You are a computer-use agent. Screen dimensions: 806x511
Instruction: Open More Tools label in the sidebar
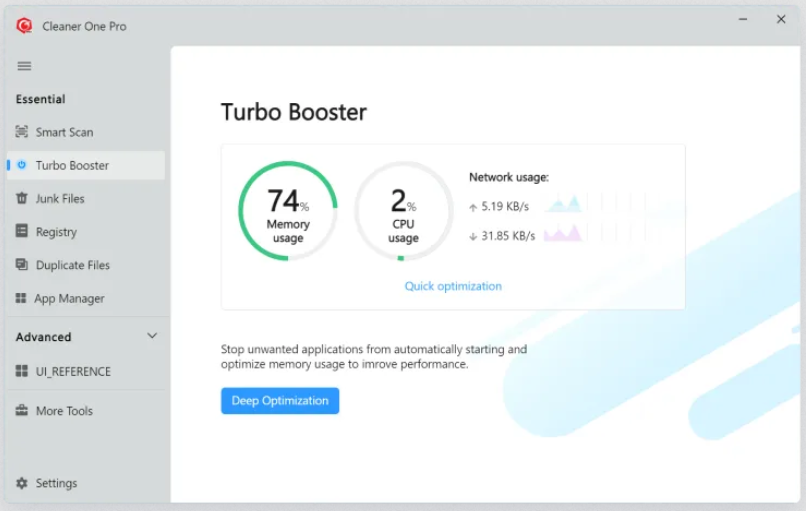pyautogui.click(x=64, y=411)
